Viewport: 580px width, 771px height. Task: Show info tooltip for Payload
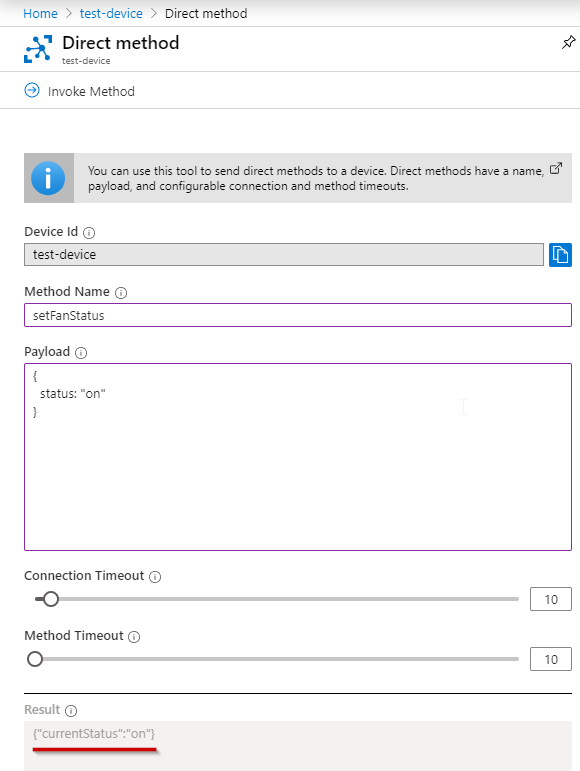81,353
